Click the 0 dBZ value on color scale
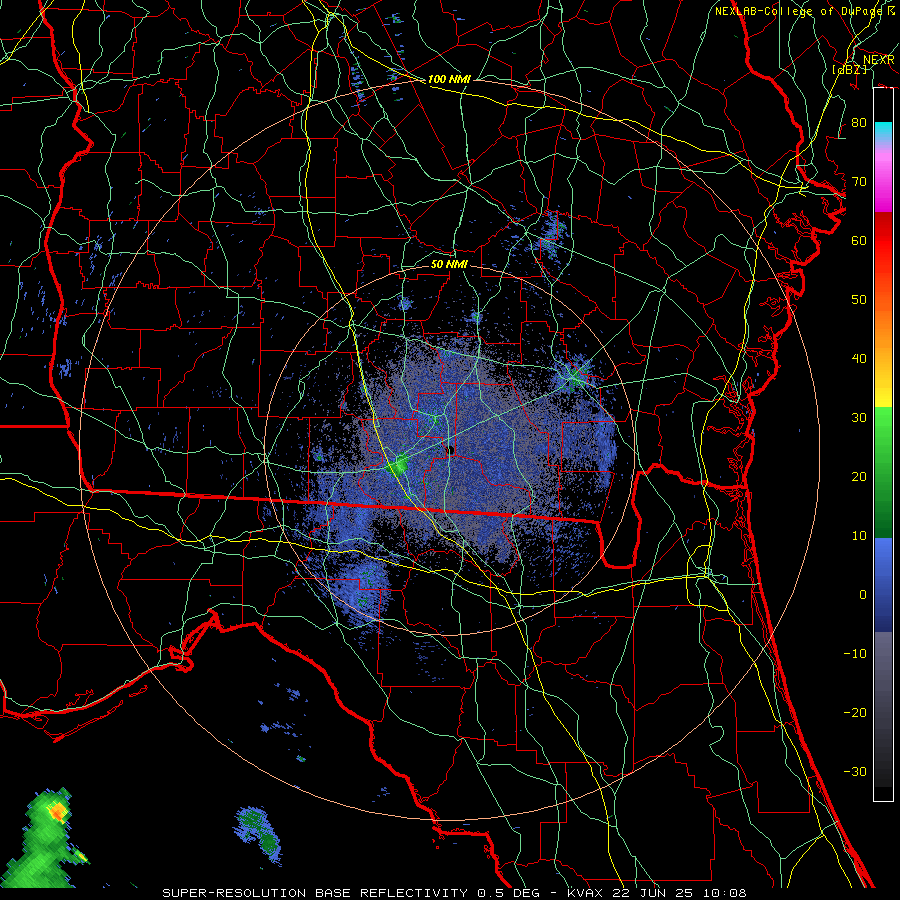The image size is (900, 900). tap(862, 595)
